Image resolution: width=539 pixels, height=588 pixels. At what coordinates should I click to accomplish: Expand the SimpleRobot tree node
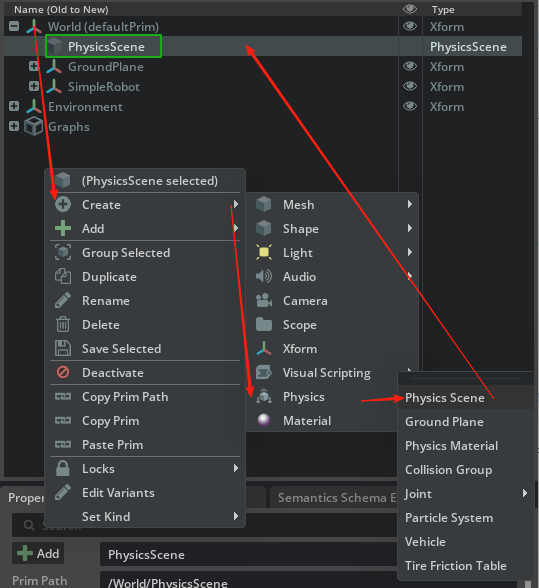coord(34,86)
